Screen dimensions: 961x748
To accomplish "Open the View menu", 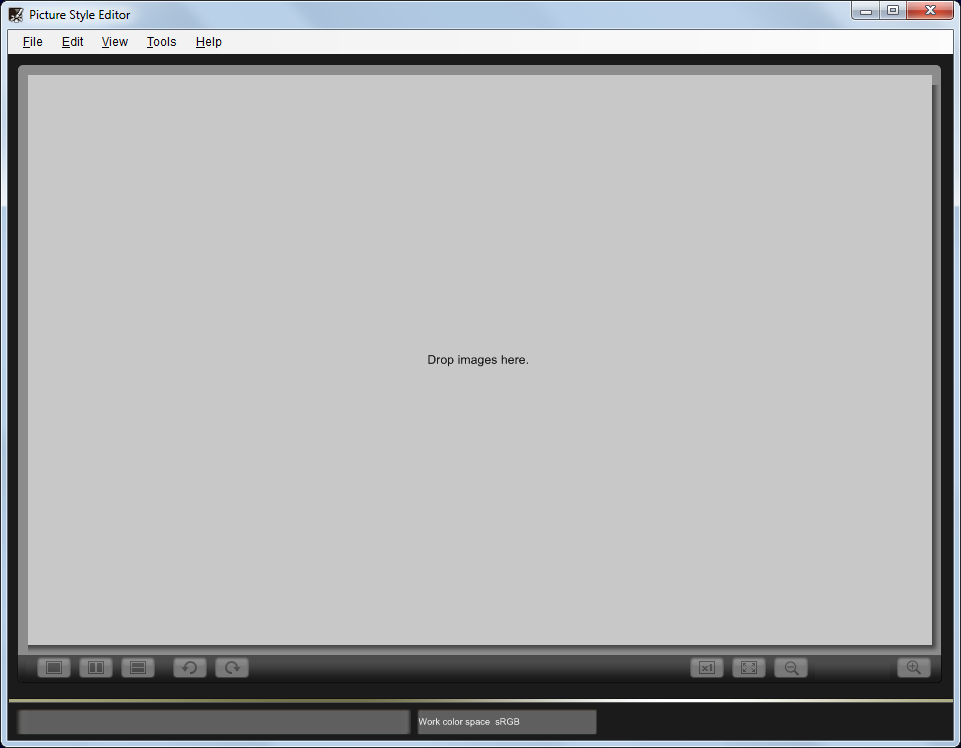I will click(x=115, y=42).
